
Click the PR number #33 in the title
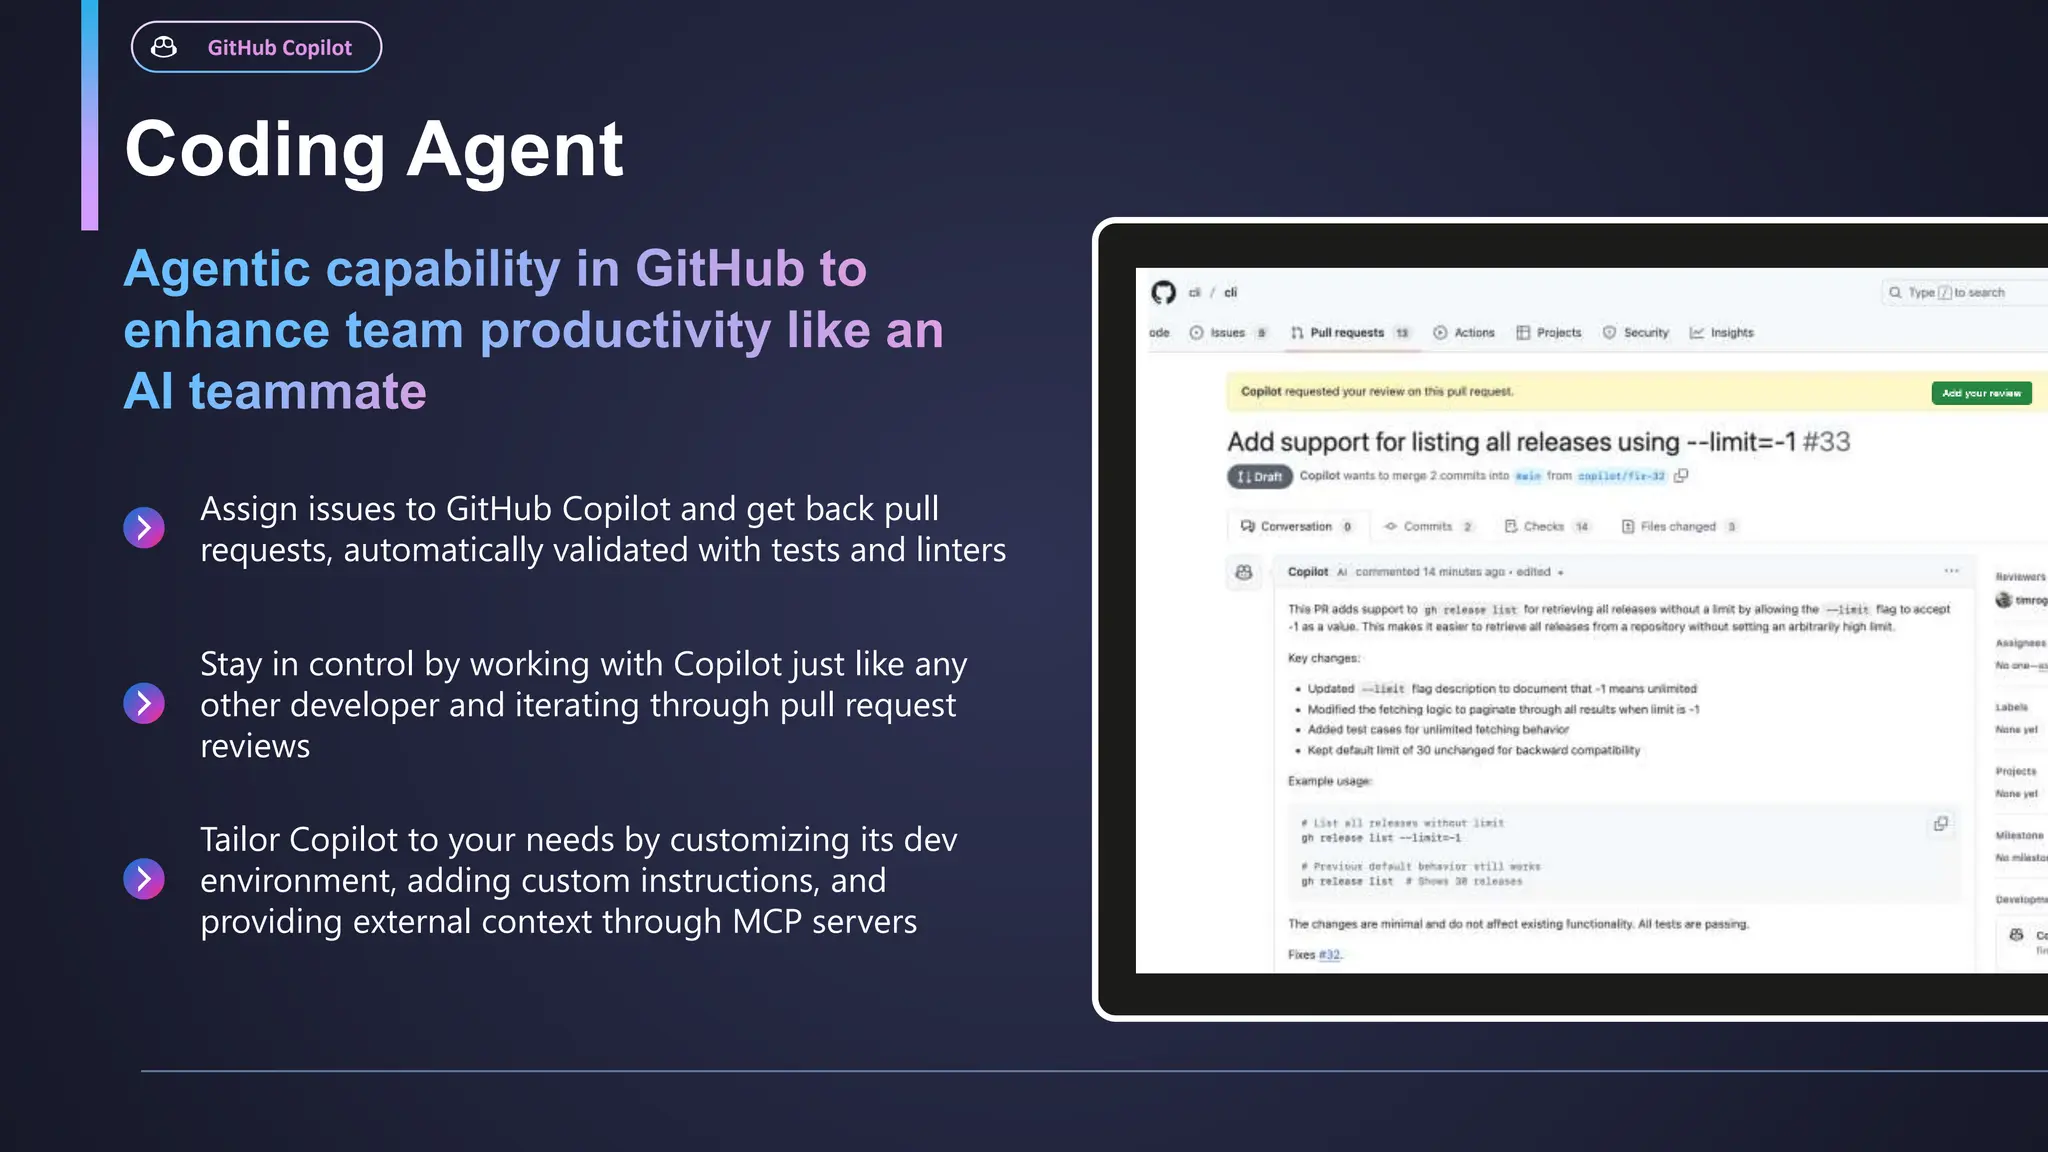coord(1827,442)
